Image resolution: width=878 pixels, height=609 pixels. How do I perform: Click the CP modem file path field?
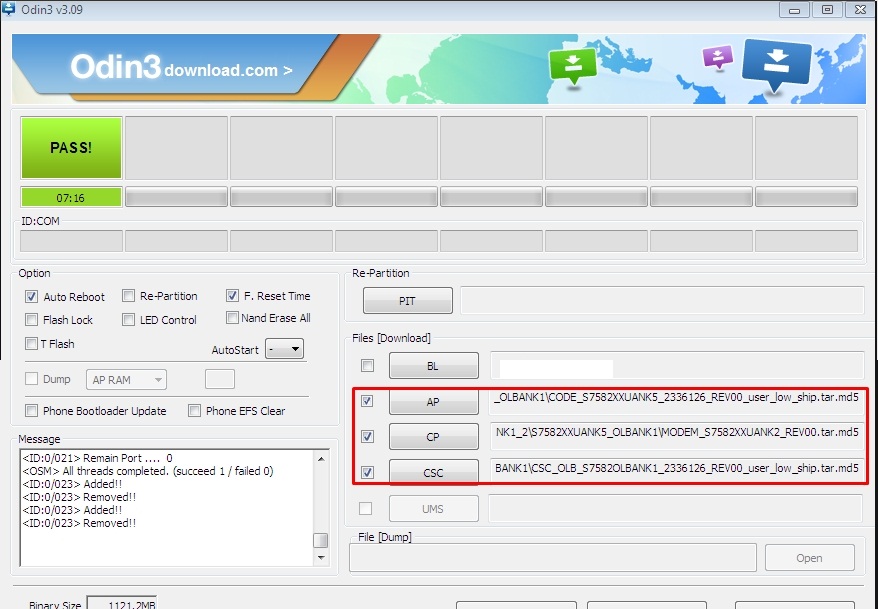(x=678, y=436)
